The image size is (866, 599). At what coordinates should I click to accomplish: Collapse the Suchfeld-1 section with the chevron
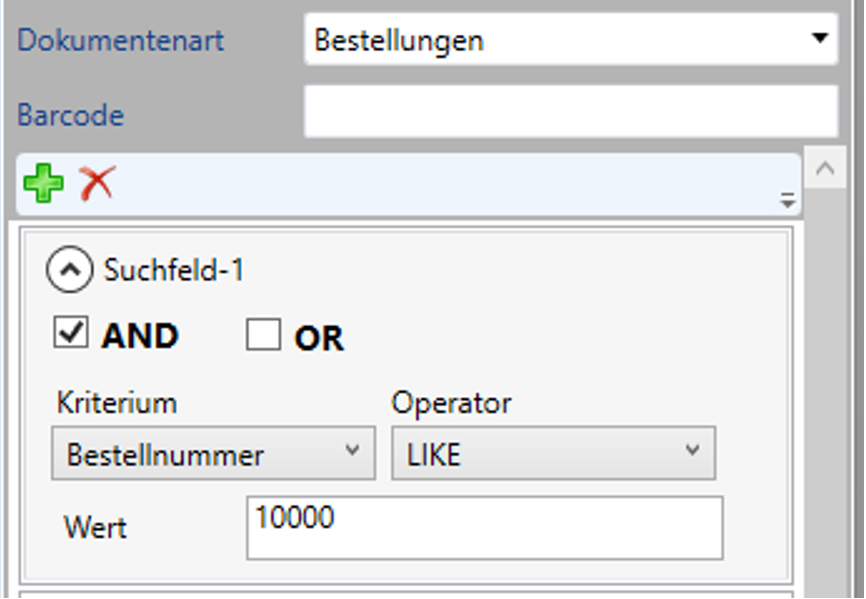[70, 270]
